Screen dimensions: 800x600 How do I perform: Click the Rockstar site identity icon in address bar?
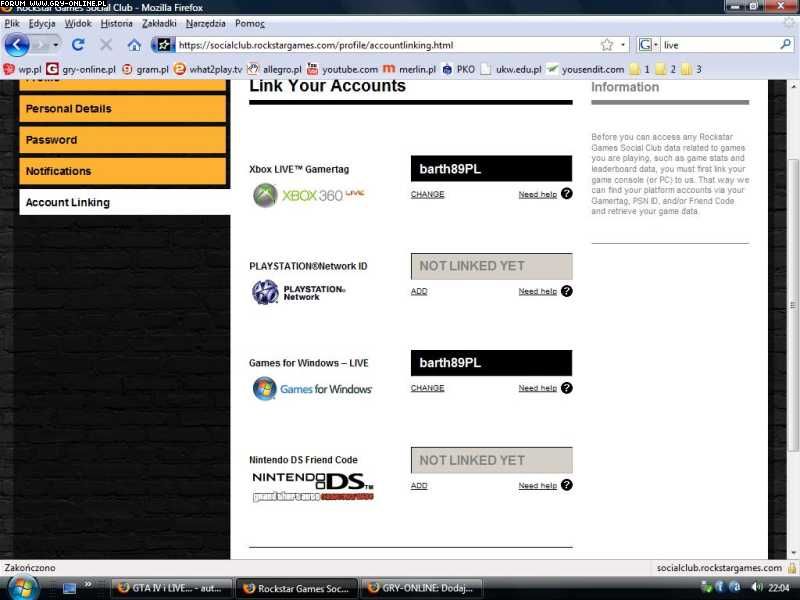tap(164, 45)
